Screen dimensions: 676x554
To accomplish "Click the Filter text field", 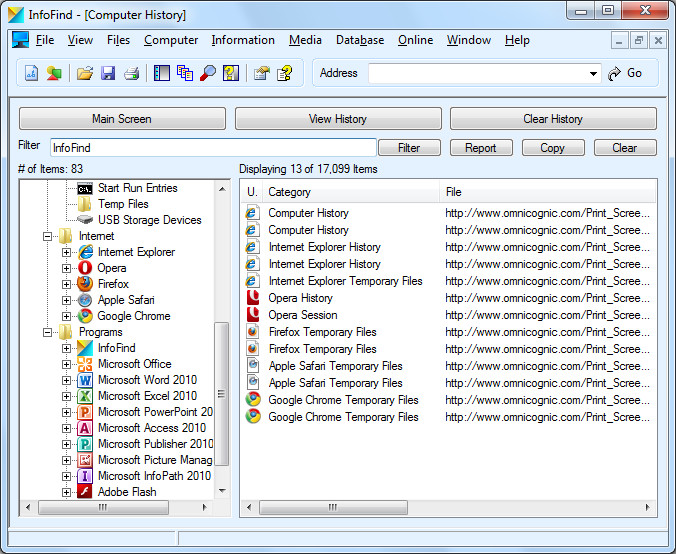I will (213, 148).
